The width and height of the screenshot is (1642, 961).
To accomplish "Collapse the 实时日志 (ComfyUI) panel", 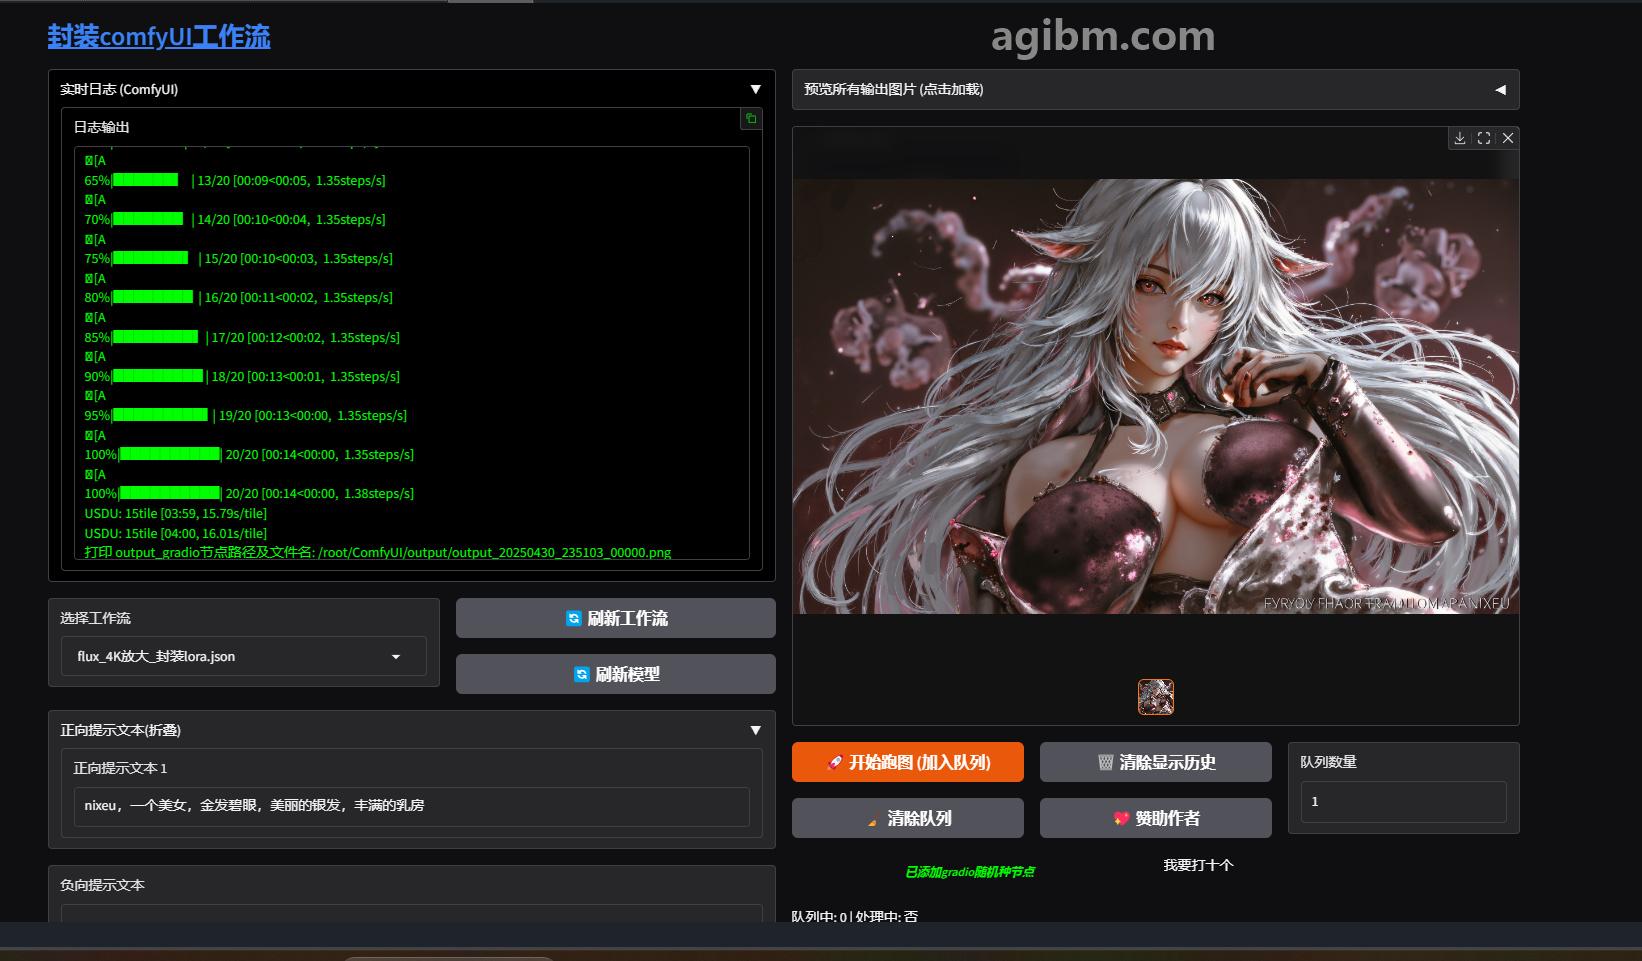I will click(756, 89).
